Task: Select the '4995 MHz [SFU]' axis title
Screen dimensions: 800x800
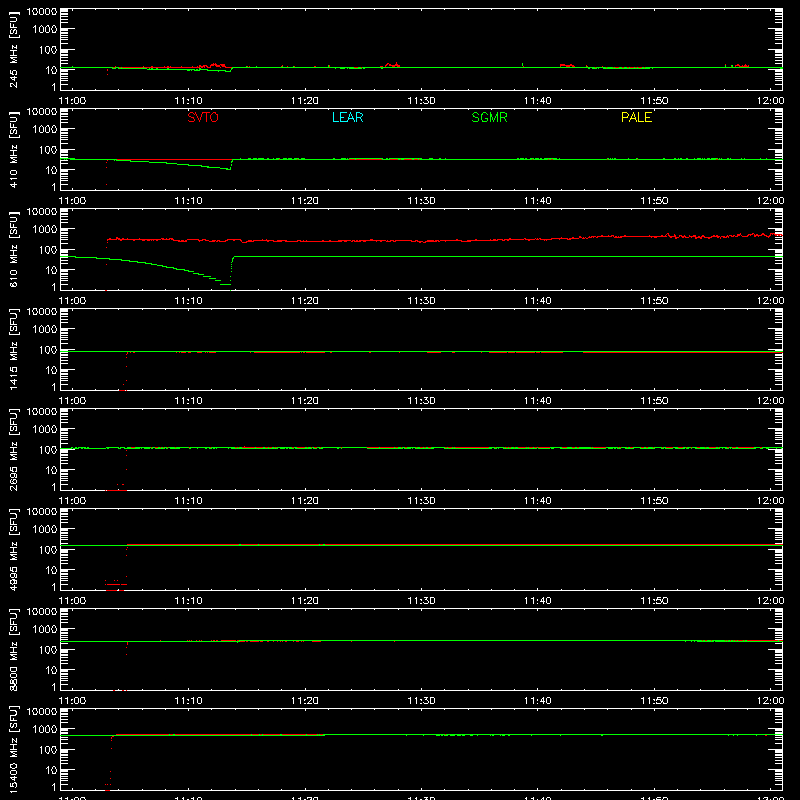Action: tap(13, 549)
